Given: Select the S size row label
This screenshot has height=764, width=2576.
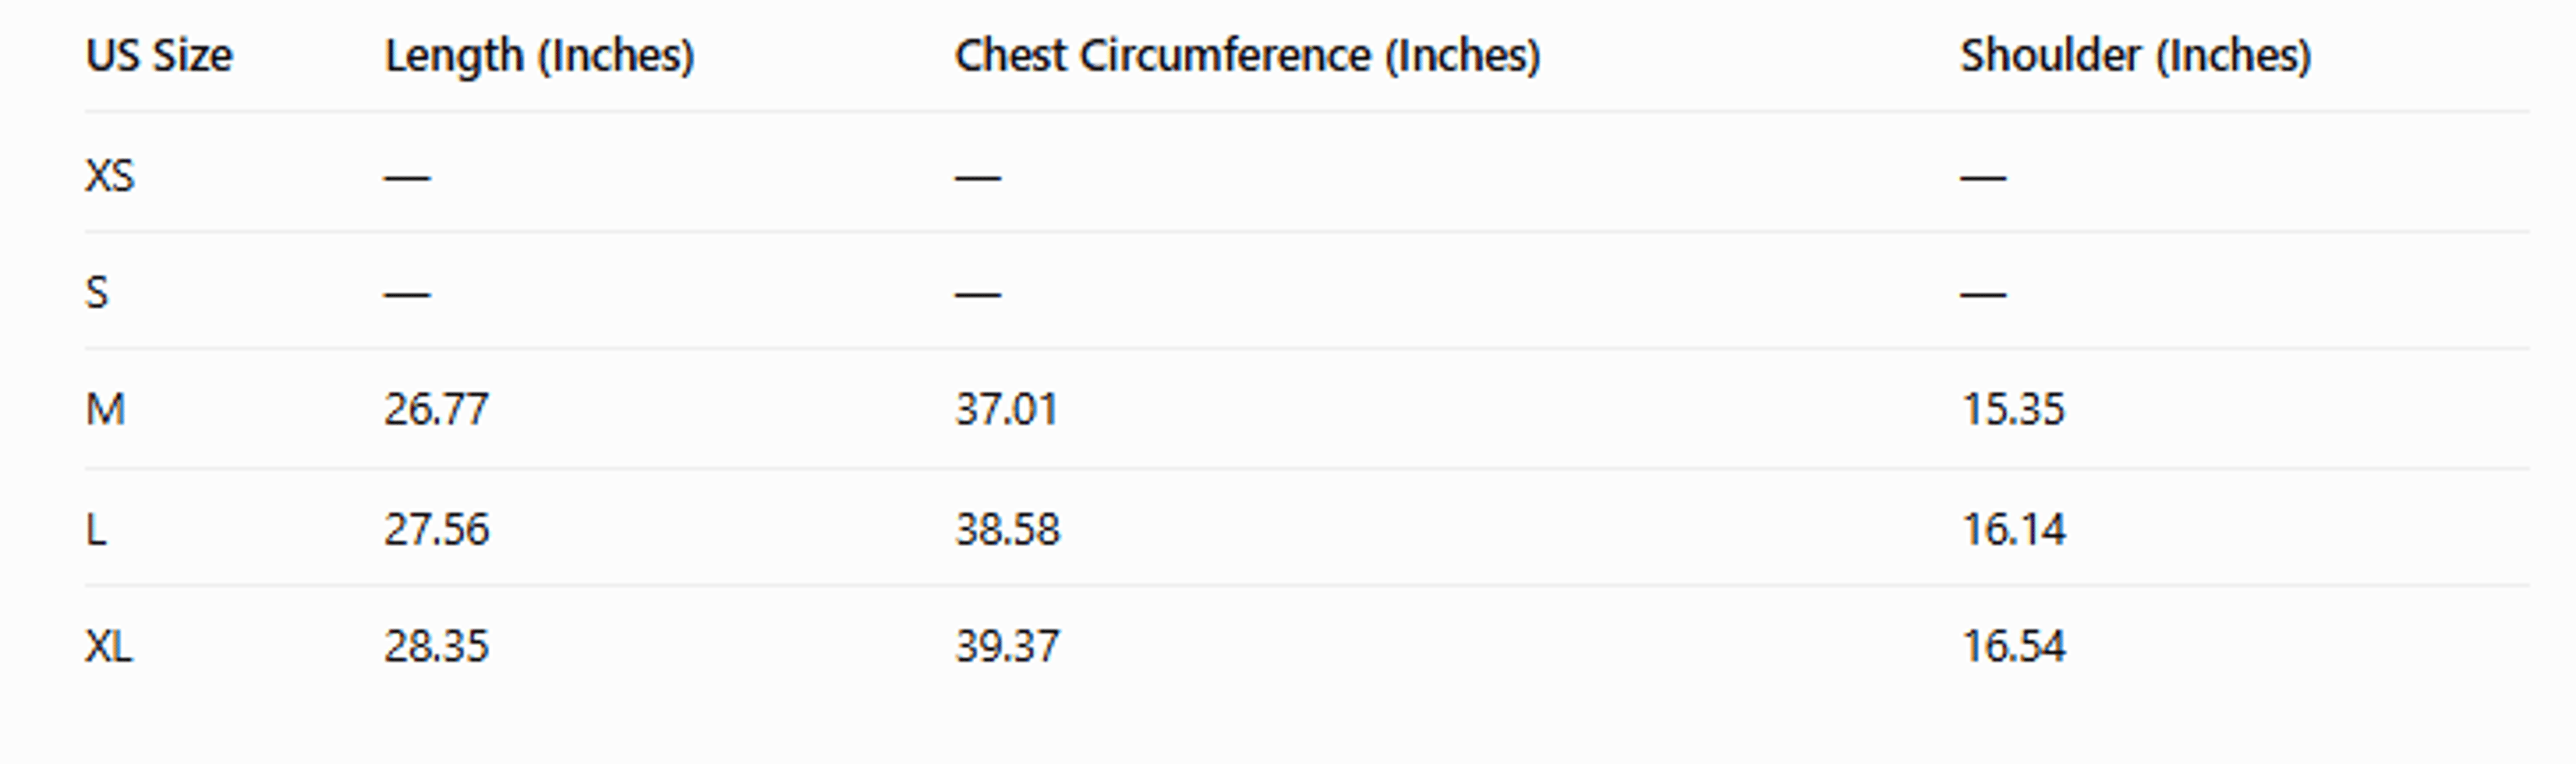Looking at the screenshot, I should [96, 293].
